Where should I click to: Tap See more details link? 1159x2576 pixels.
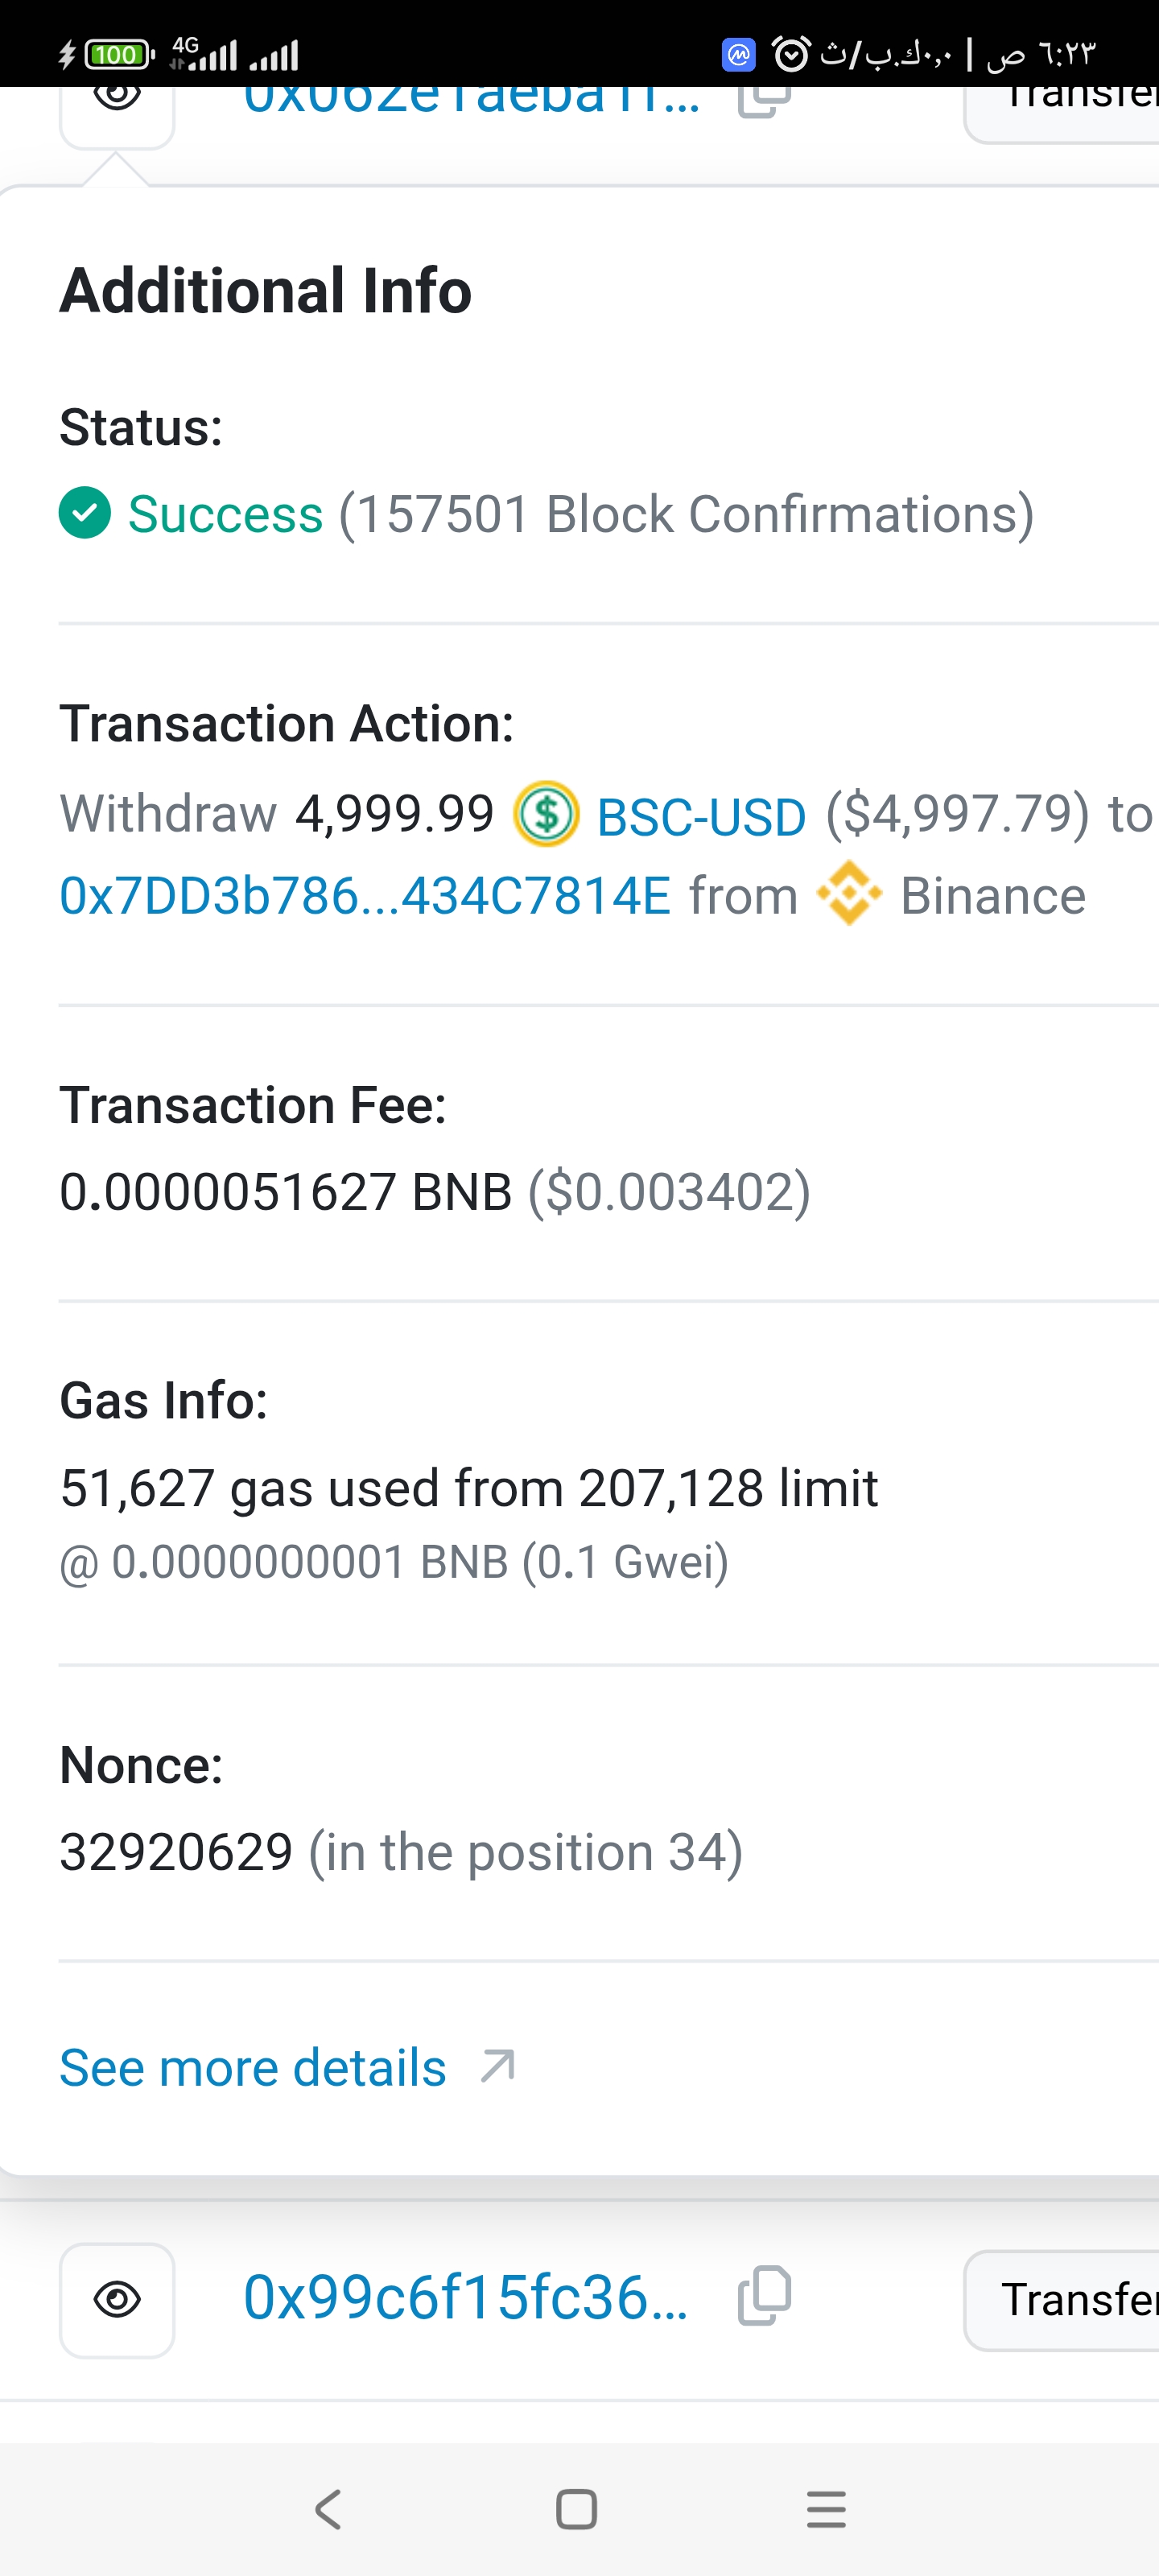pyautogui.click(x=253, y=2067)
